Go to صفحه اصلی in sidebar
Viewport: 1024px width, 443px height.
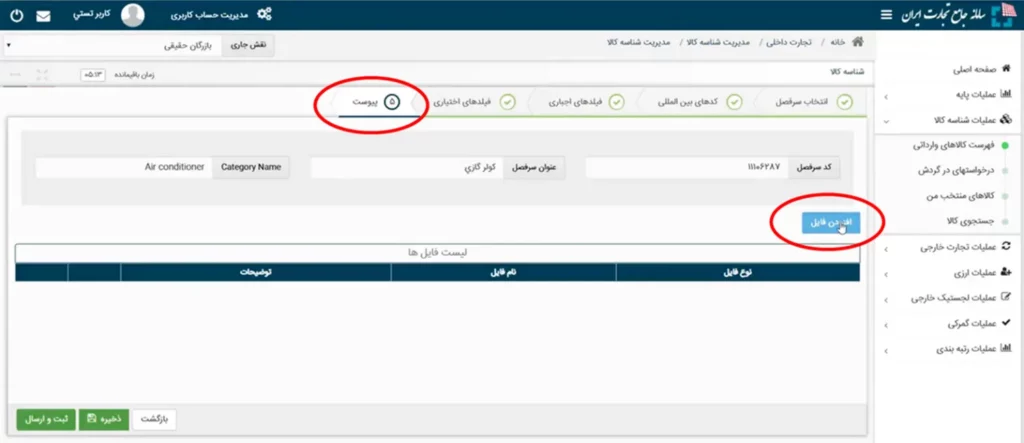(x=982, y=67)
